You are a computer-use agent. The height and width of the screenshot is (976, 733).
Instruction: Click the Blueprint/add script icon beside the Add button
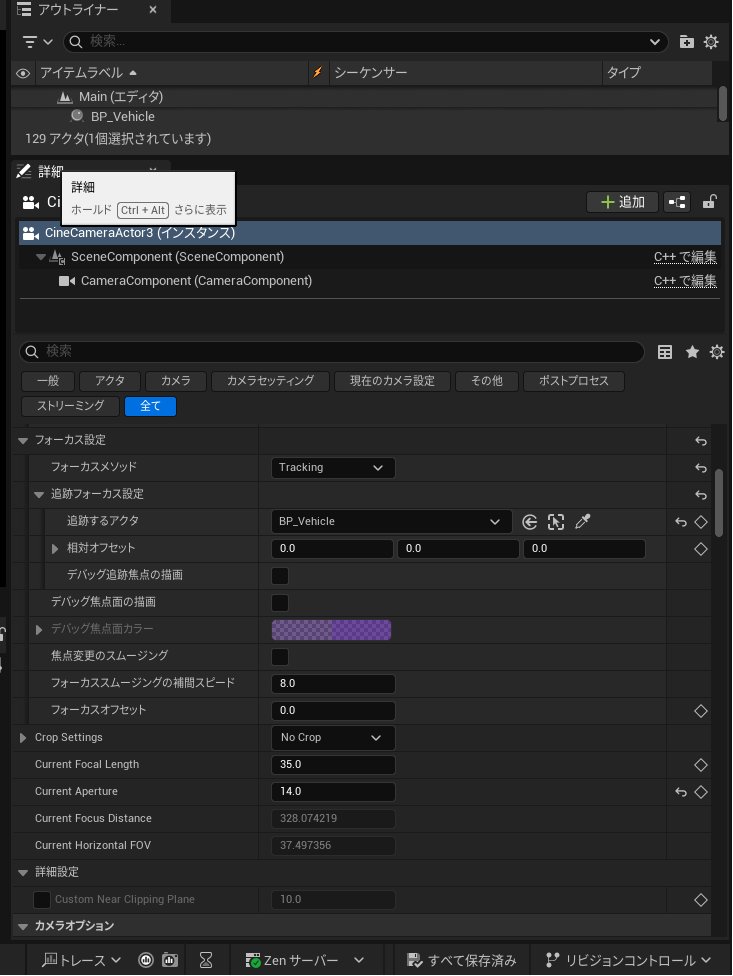pyautogui.click(x=676, y=202)
